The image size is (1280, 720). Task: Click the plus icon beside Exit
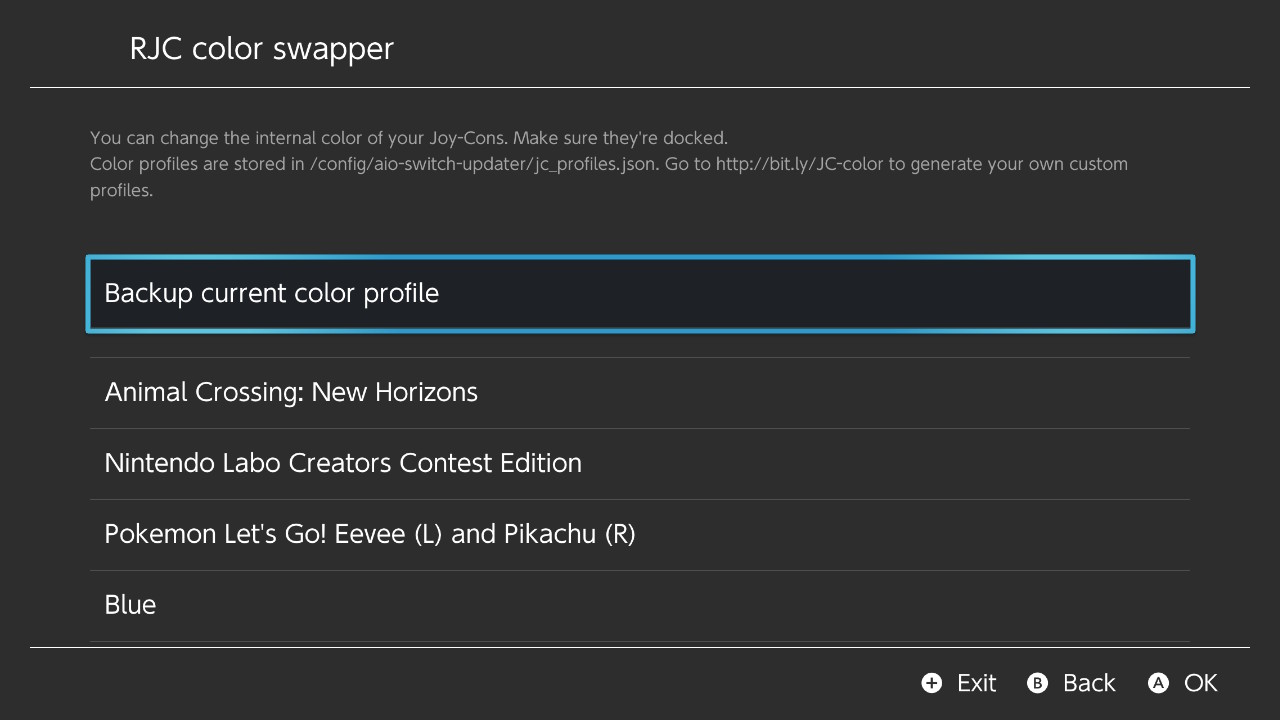[932, 683]
